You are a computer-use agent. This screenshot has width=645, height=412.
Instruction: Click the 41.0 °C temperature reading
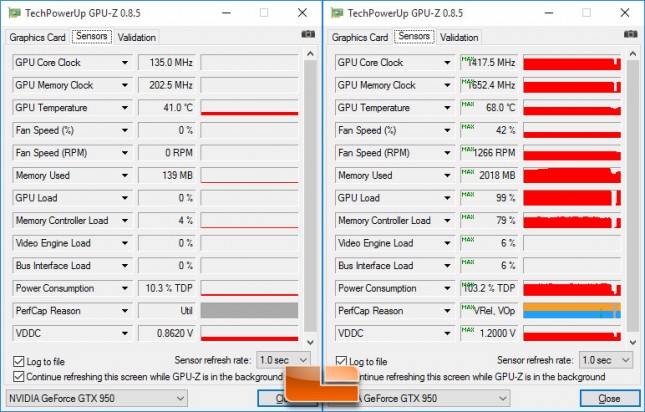[x=167, y=108]
